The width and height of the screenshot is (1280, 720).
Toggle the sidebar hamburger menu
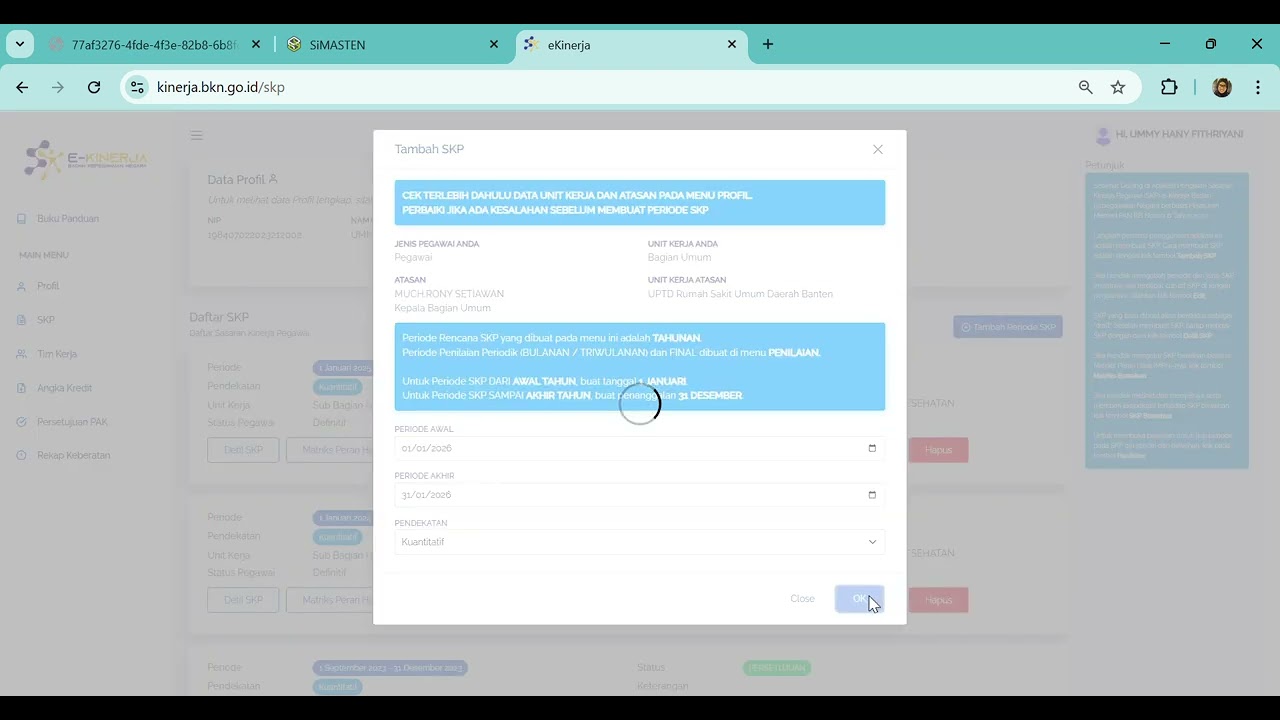(x=197, y=135)
